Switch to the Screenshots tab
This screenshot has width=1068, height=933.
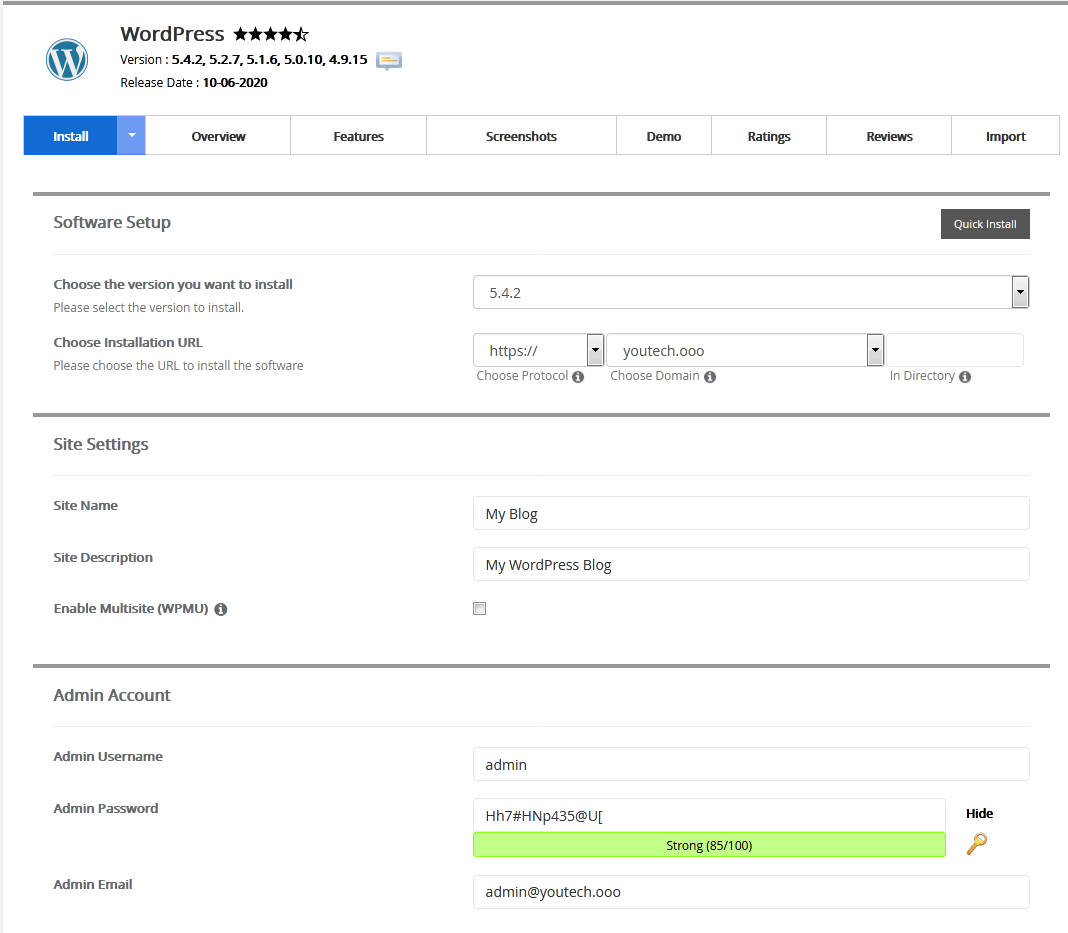point(521,136)
